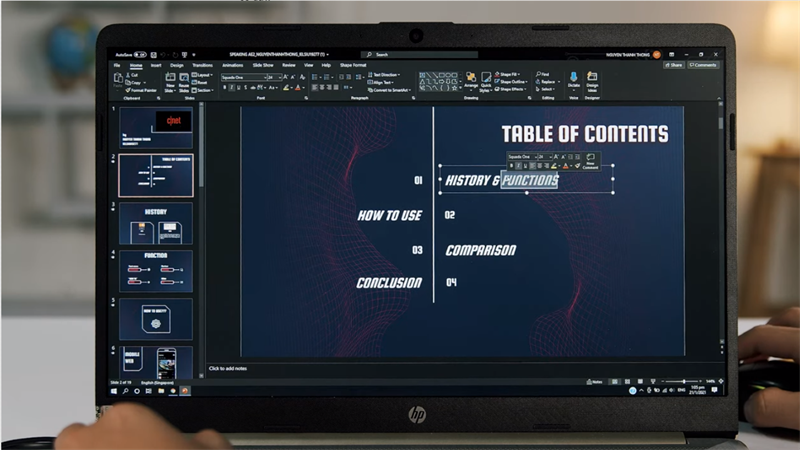
Task: Fit slide to current window icon
Action: tap(720, 381)
